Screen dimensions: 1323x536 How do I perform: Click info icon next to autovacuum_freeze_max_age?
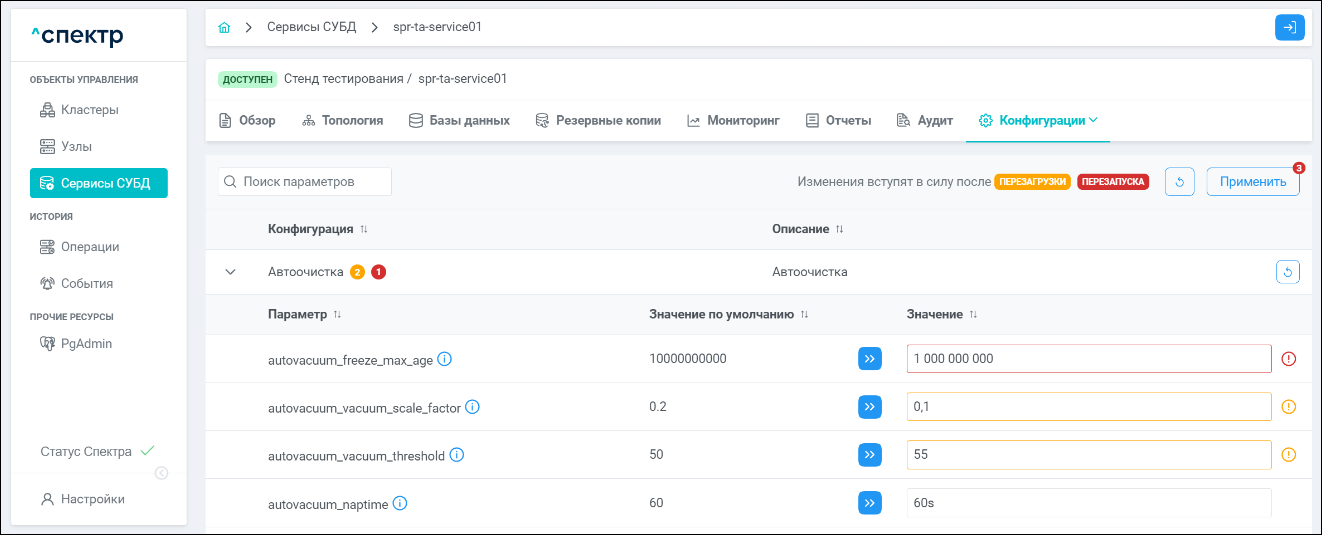445,359
